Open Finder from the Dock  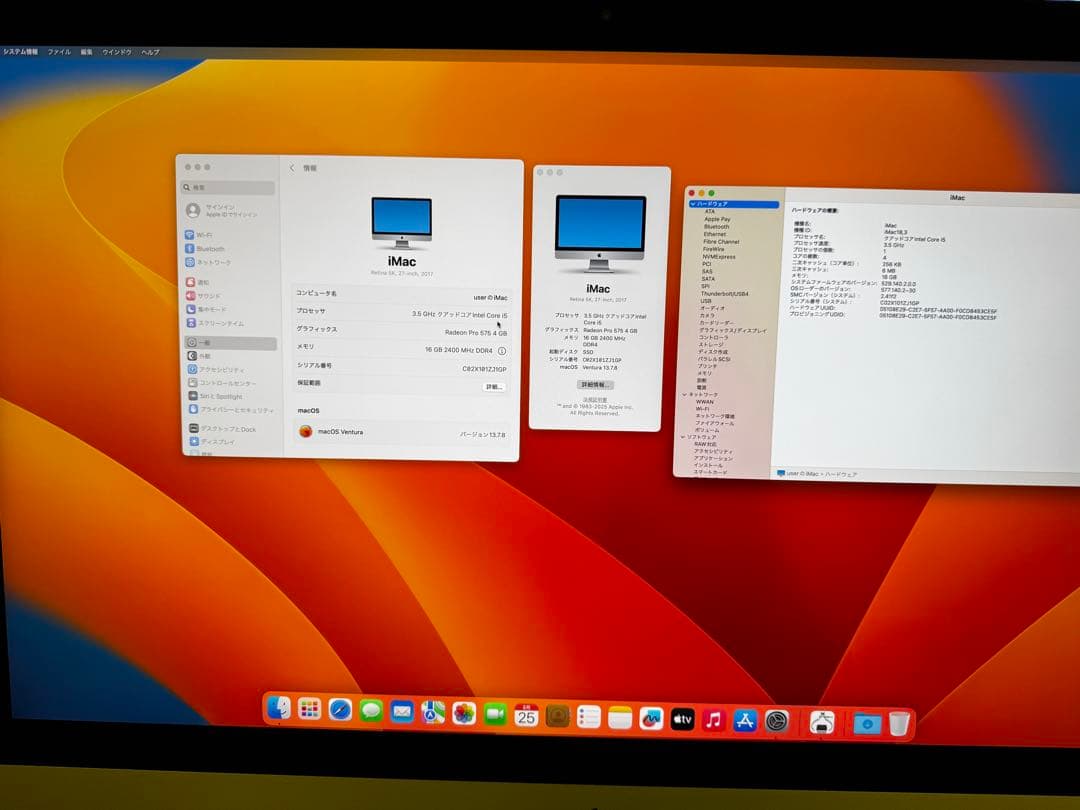pos(279,708)
